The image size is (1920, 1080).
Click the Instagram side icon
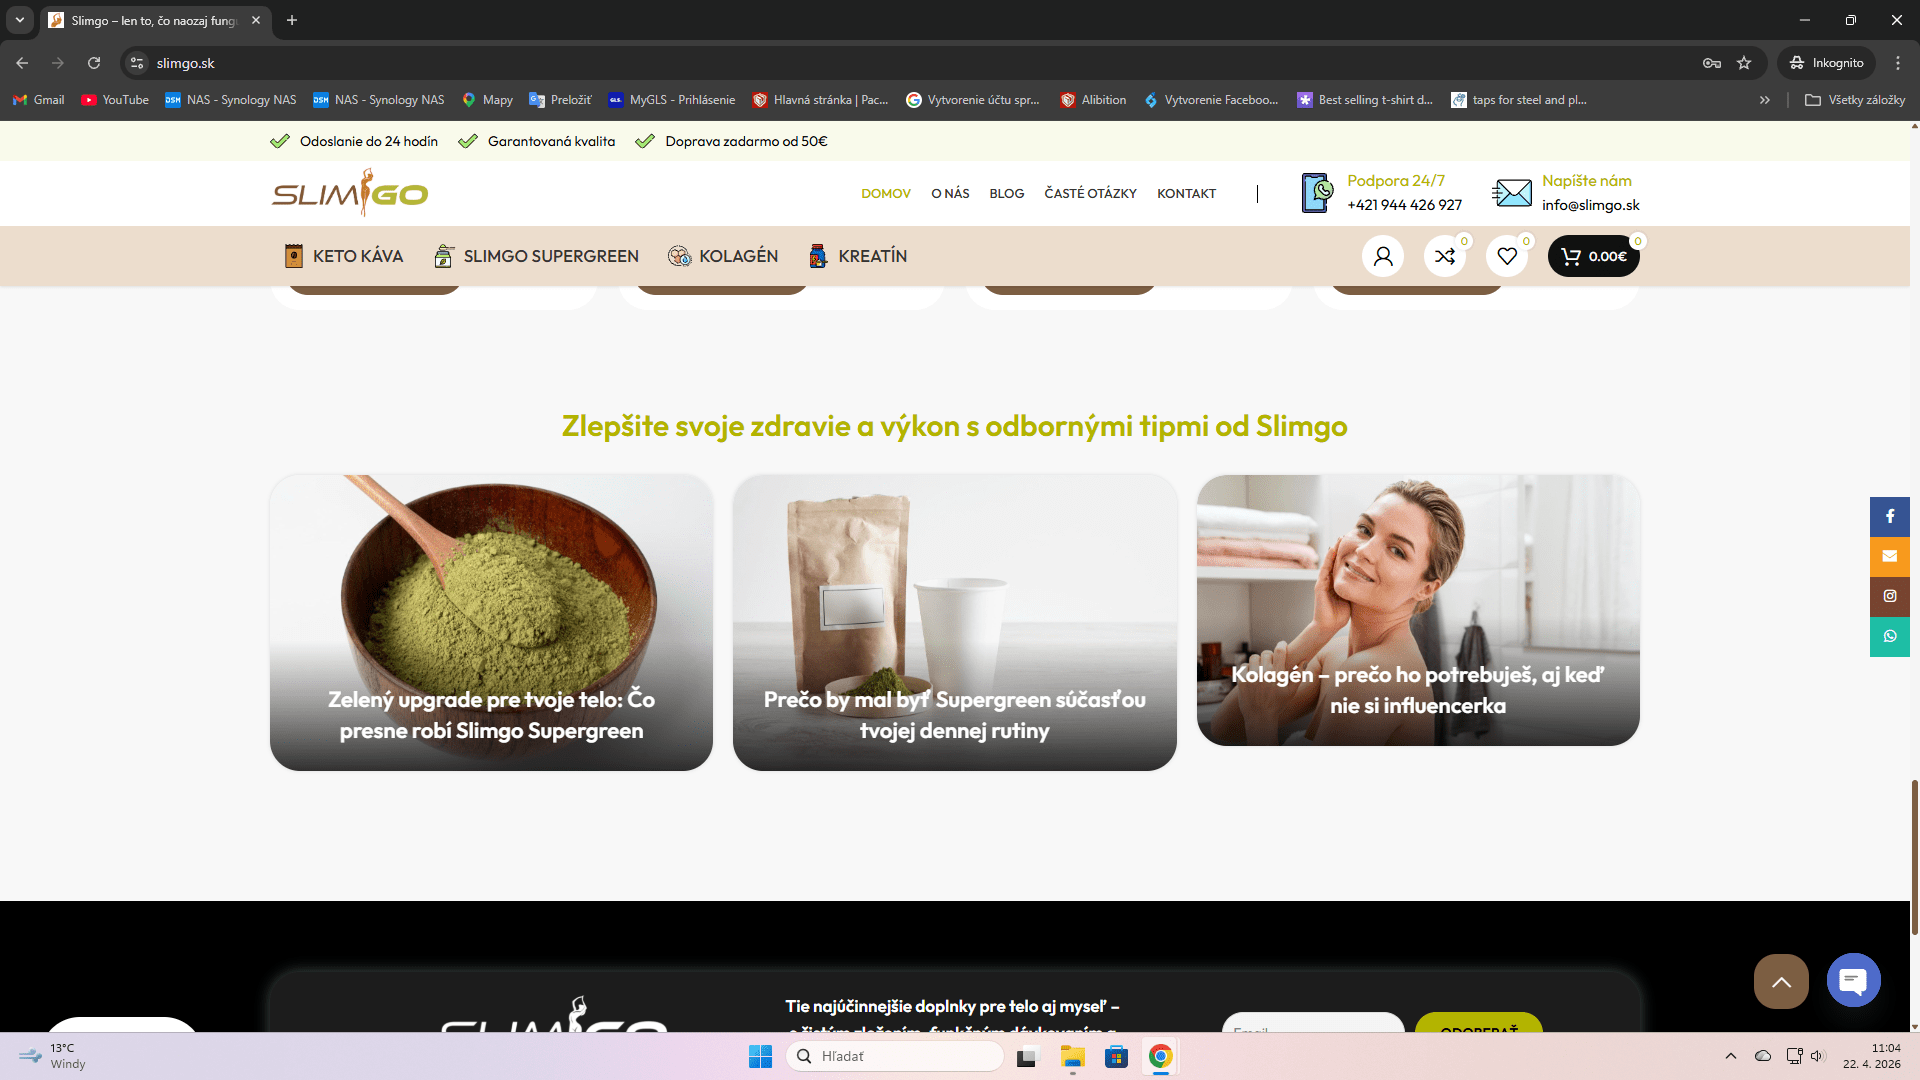[x=1889, y=596]
